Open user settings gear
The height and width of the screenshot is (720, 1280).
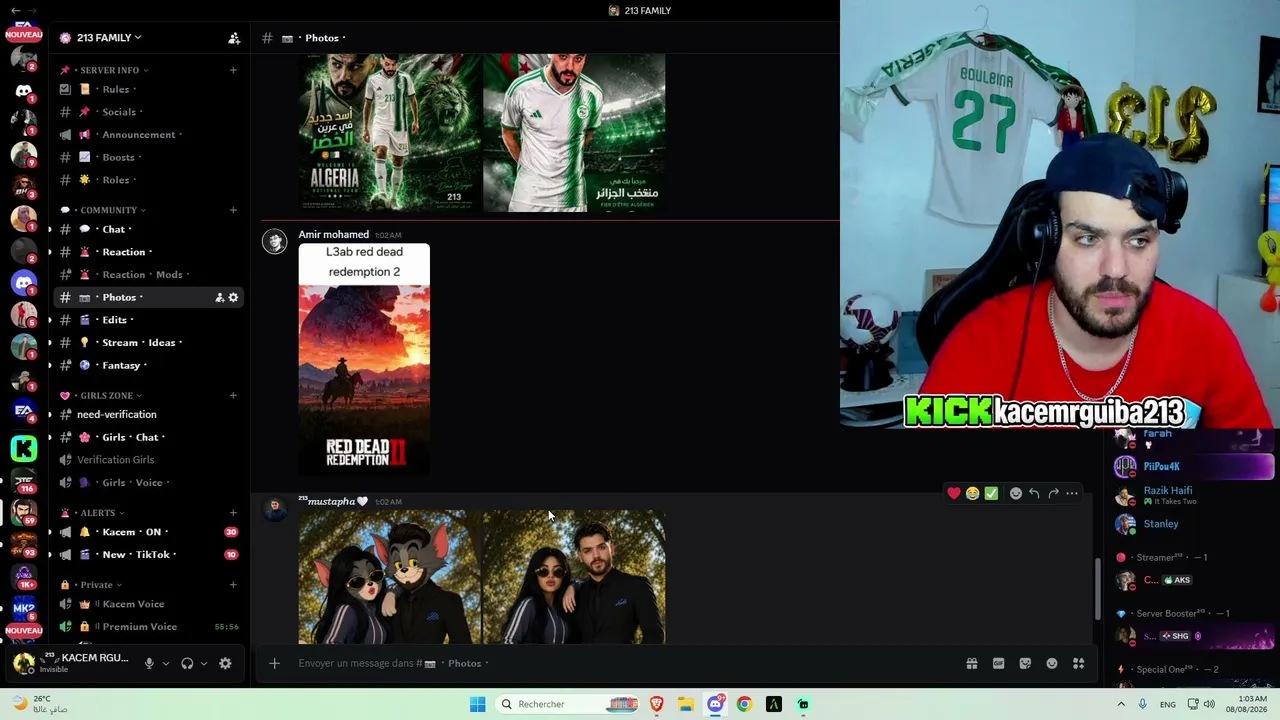point(225,663)
